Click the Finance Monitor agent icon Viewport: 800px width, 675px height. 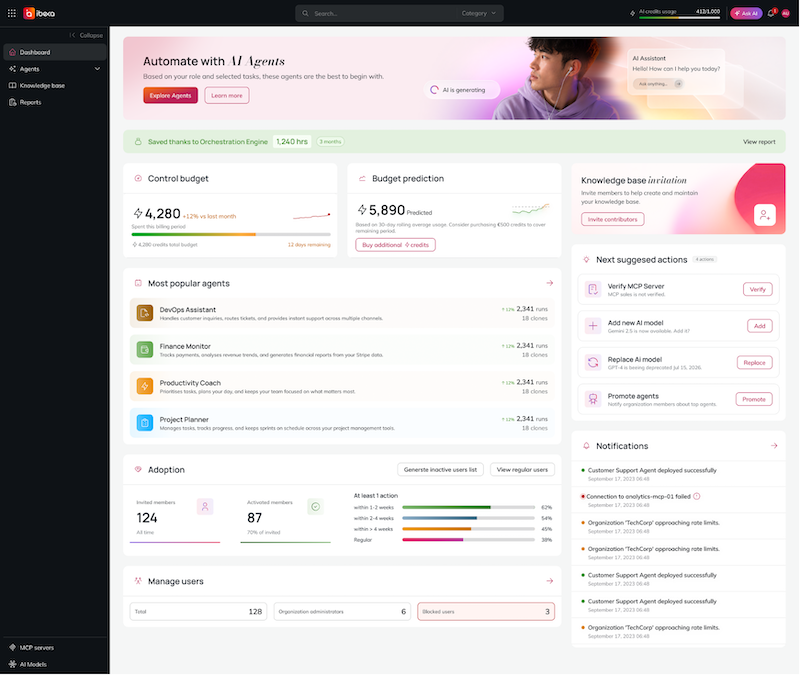[145, 349]
